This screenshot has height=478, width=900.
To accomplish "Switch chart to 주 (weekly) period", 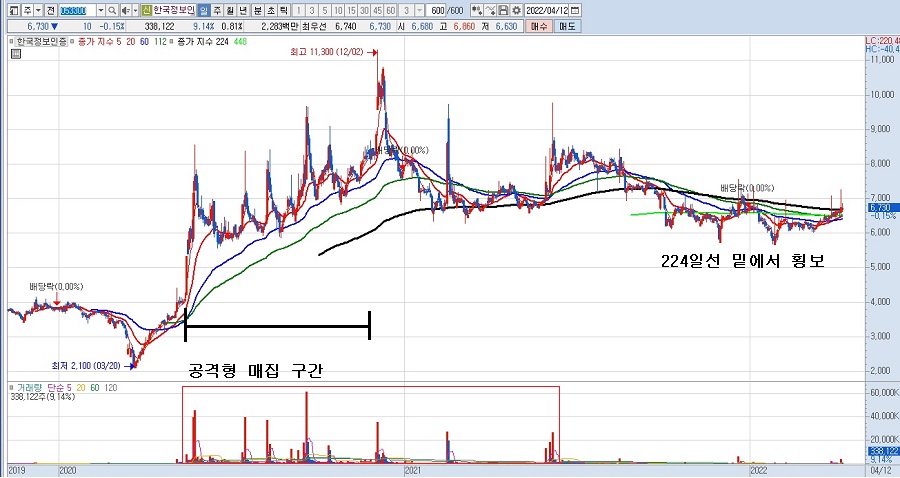I will [217, 10].
